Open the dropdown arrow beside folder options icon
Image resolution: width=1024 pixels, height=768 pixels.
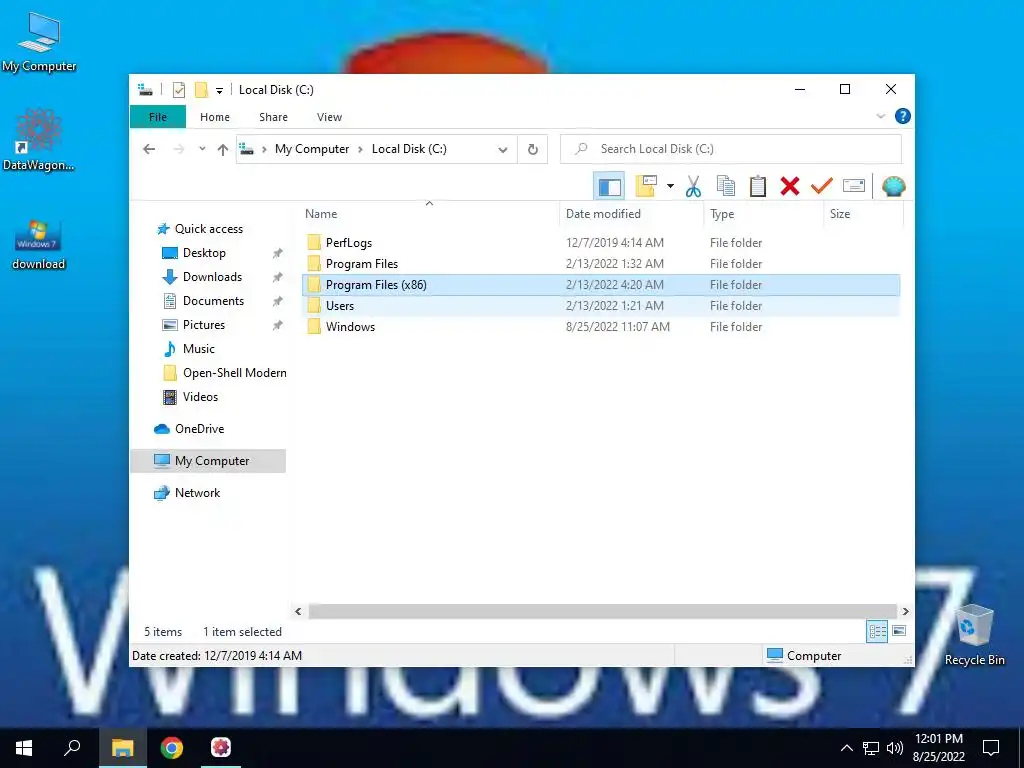(x=670, y=187)
